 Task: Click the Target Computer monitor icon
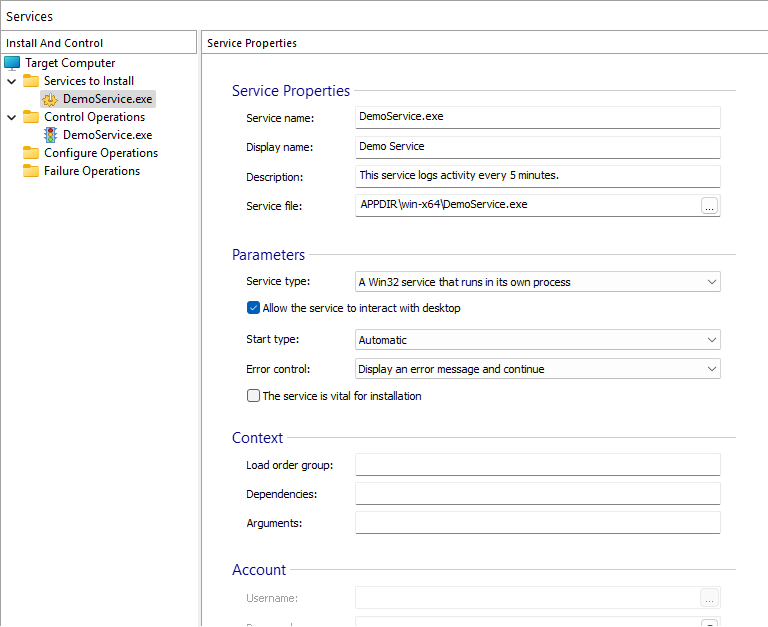pos(12,63)
